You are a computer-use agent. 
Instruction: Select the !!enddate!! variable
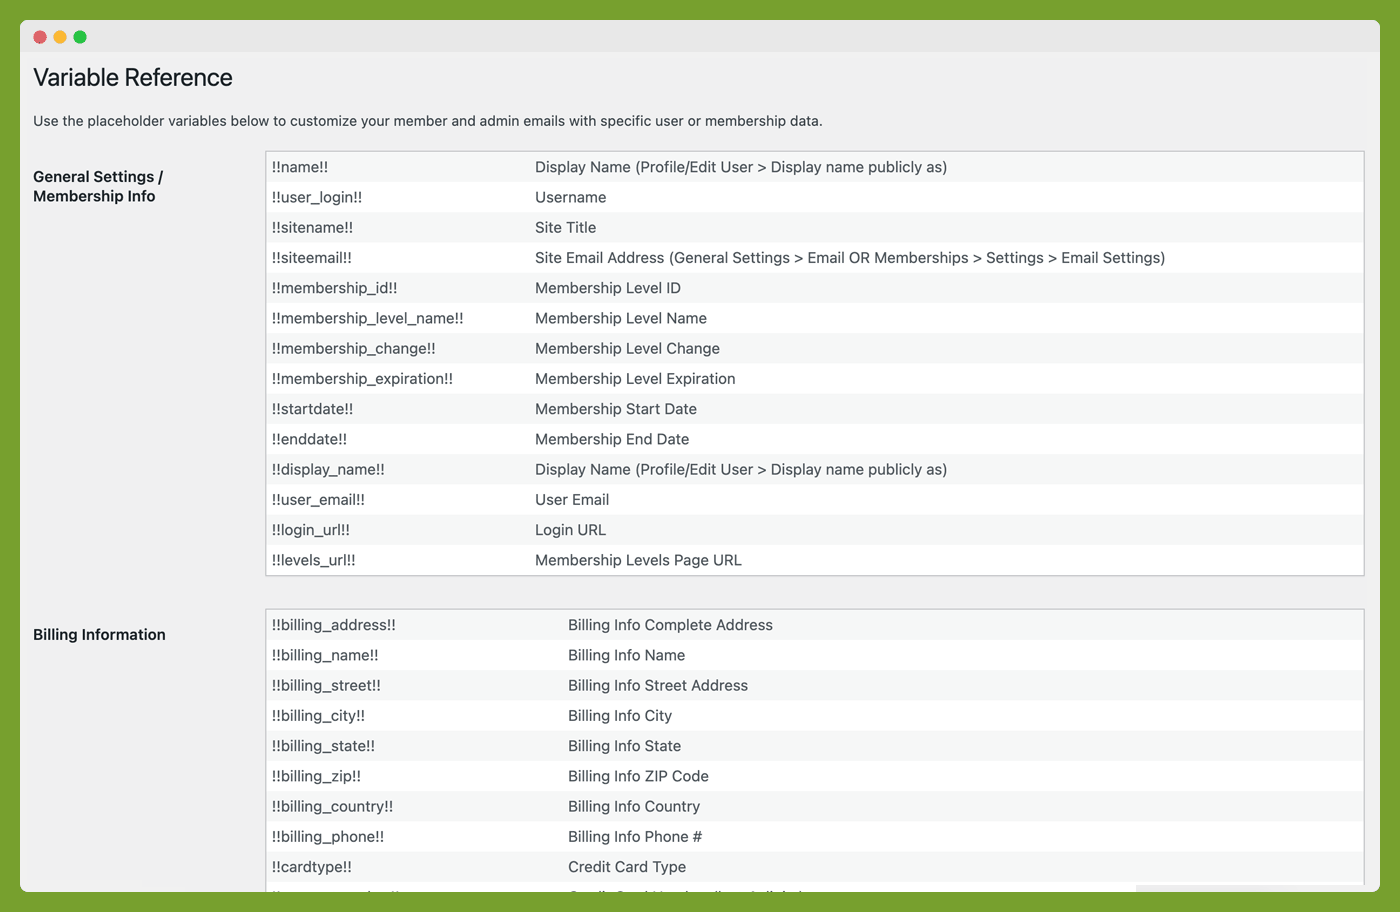(x=309, y=439)
